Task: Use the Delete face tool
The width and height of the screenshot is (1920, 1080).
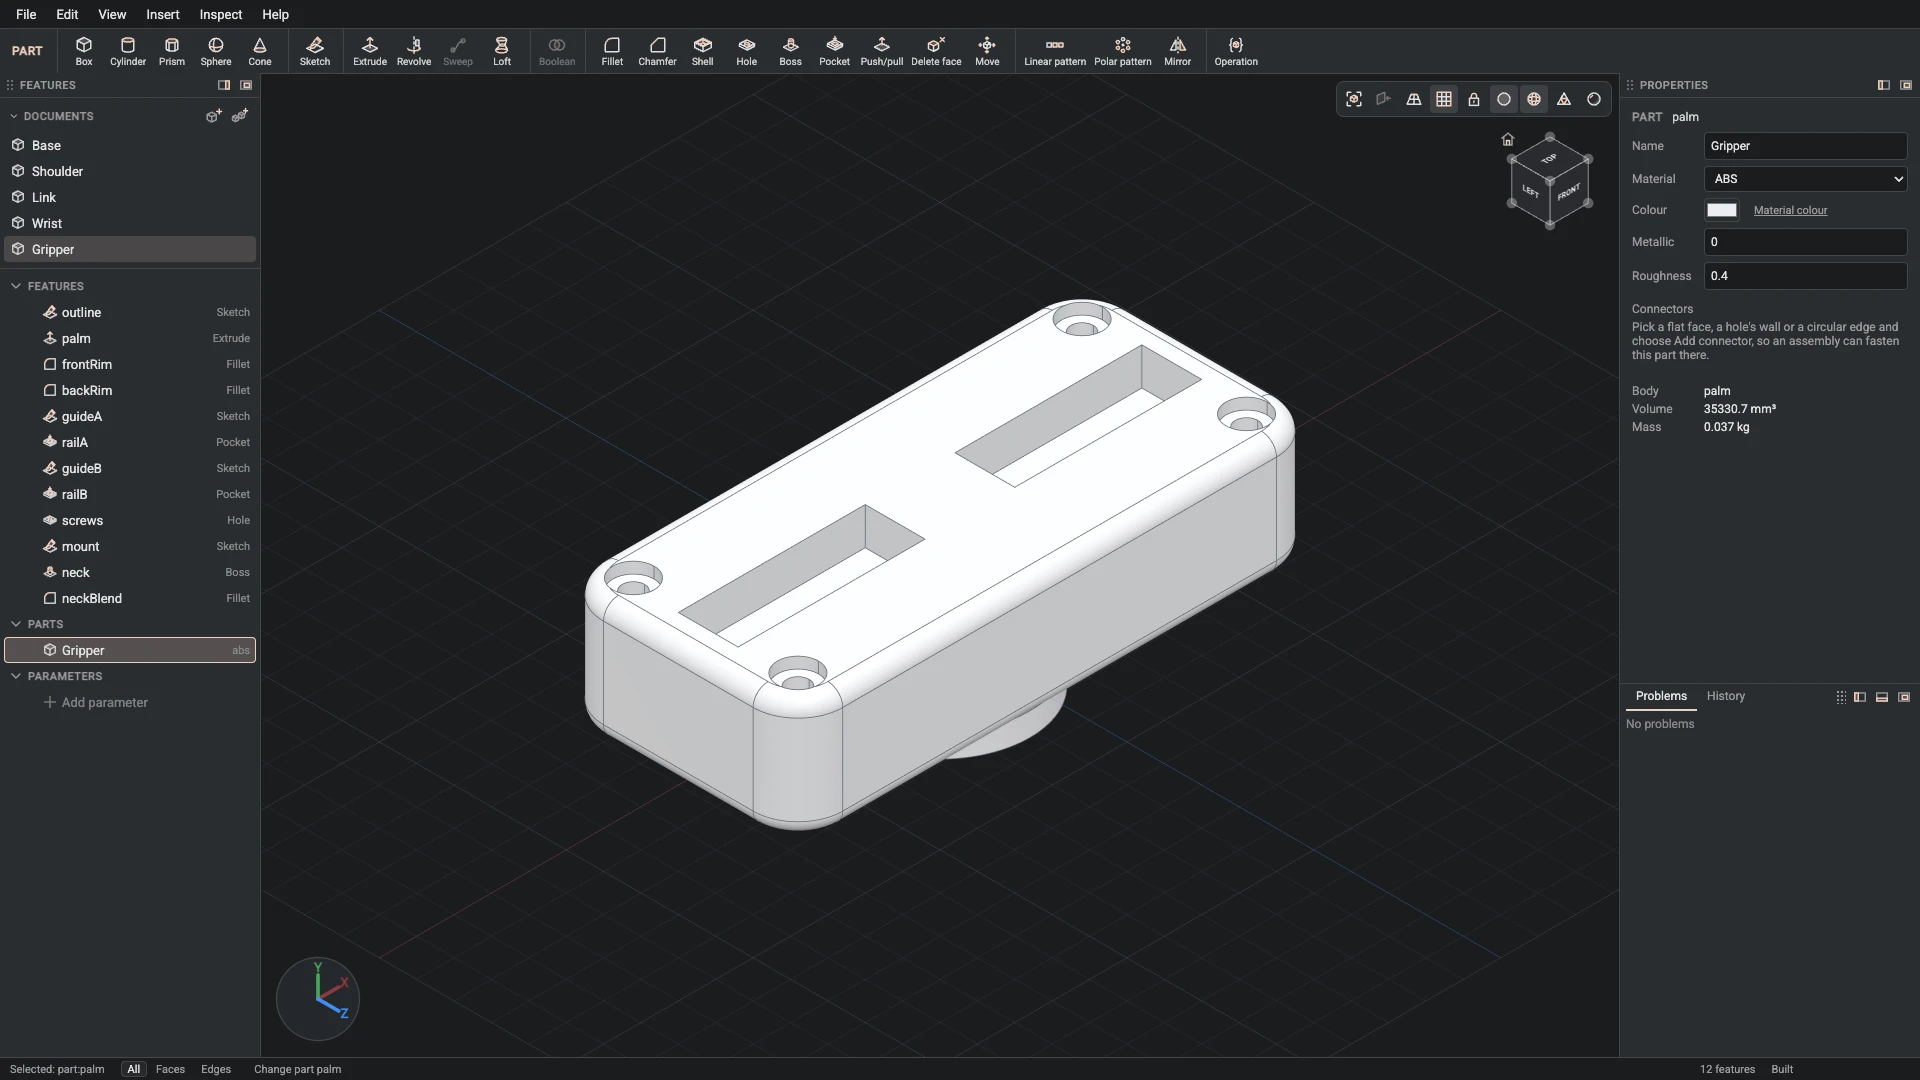Action: pos(936,51)
